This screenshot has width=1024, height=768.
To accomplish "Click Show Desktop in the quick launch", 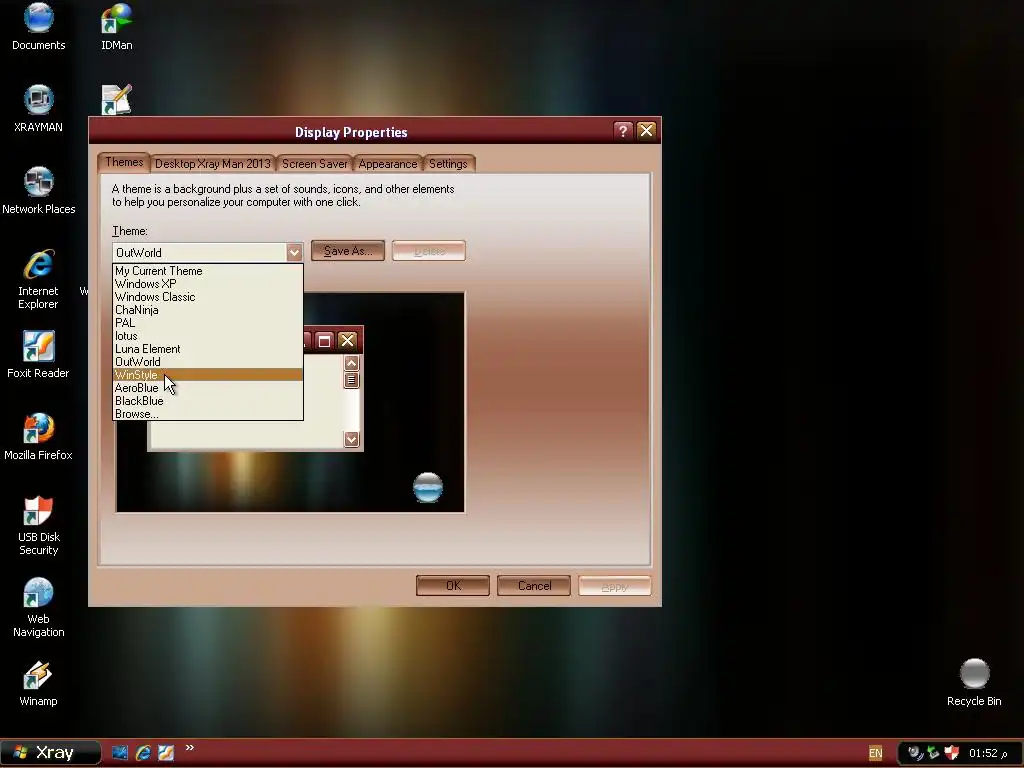I will (x=120, y=753).
